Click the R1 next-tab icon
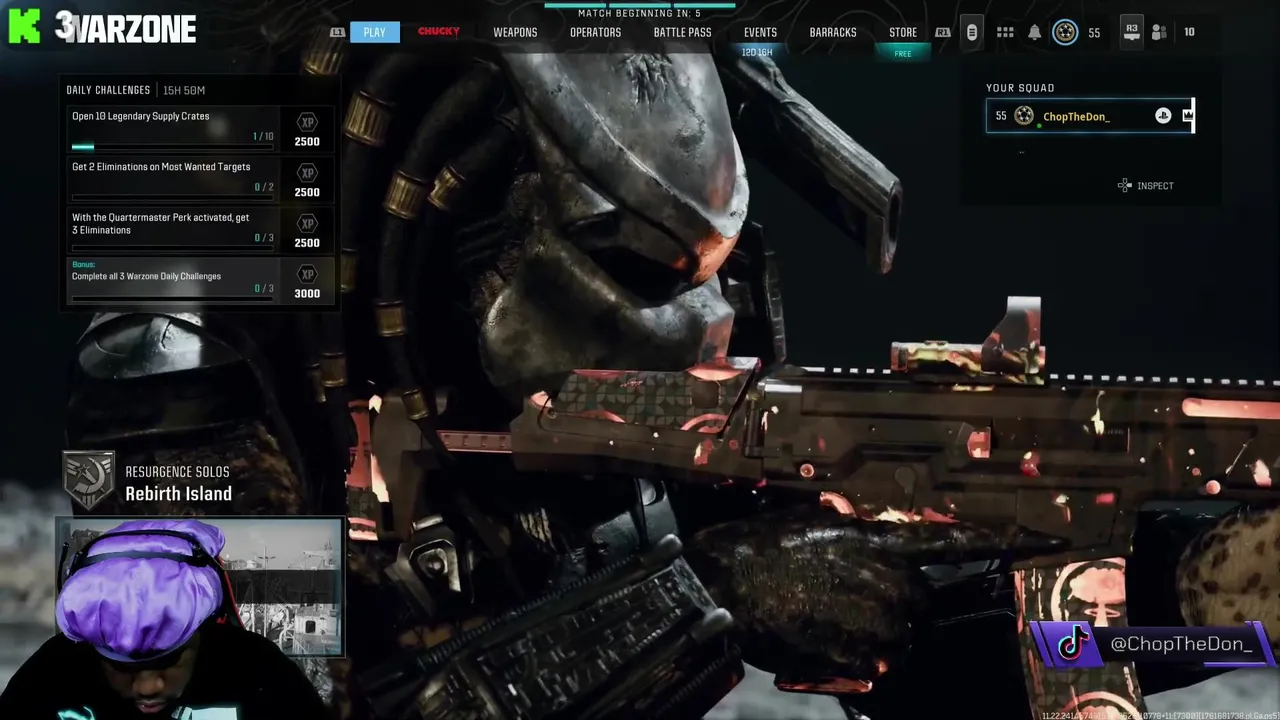Screen dimensions: 1280x720 (943, 32)
